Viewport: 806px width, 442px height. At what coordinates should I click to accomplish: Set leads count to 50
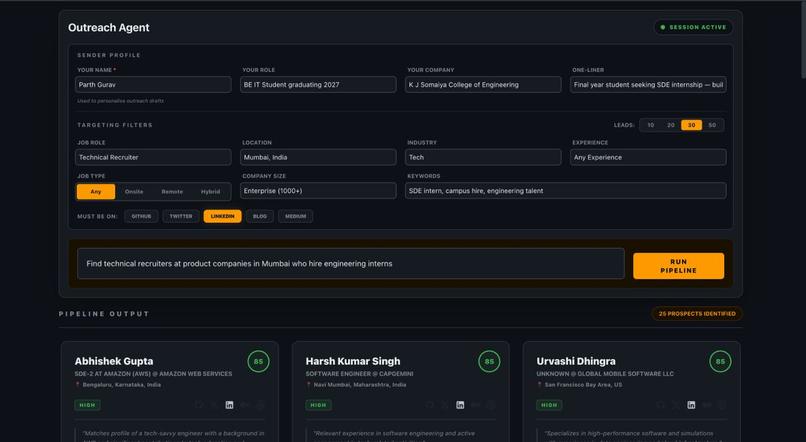[x=712, y=125]
